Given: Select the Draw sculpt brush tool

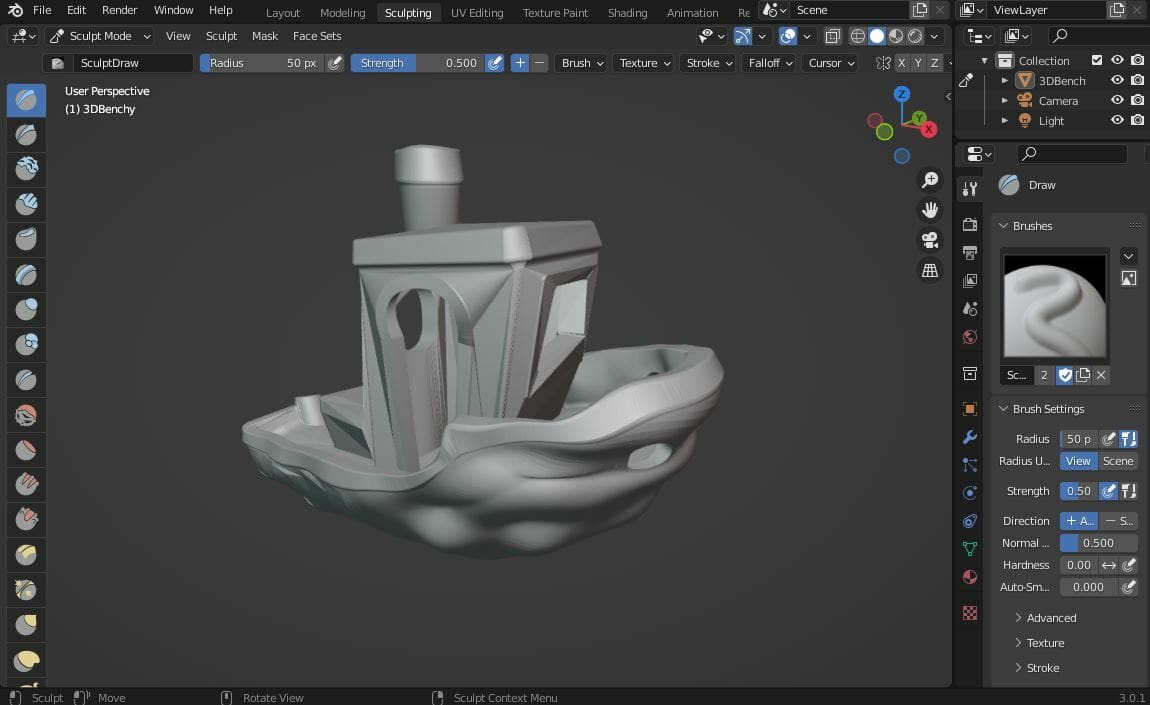Looking at the screenshot, I should coord(27,100).
